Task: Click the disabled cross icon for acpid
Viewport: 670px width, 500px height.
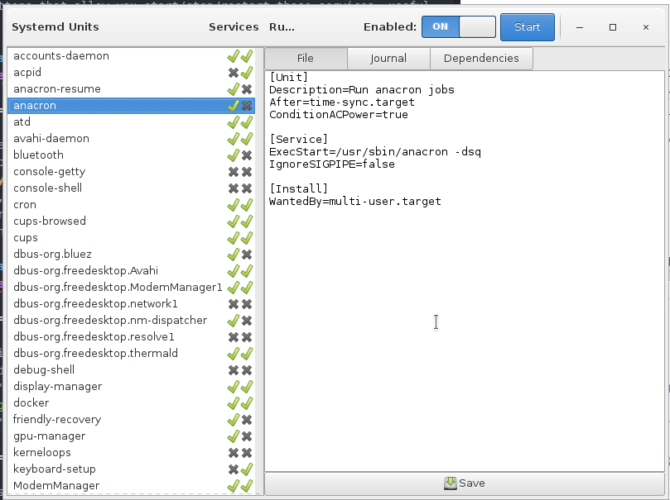Action: (x=233, y=73)
